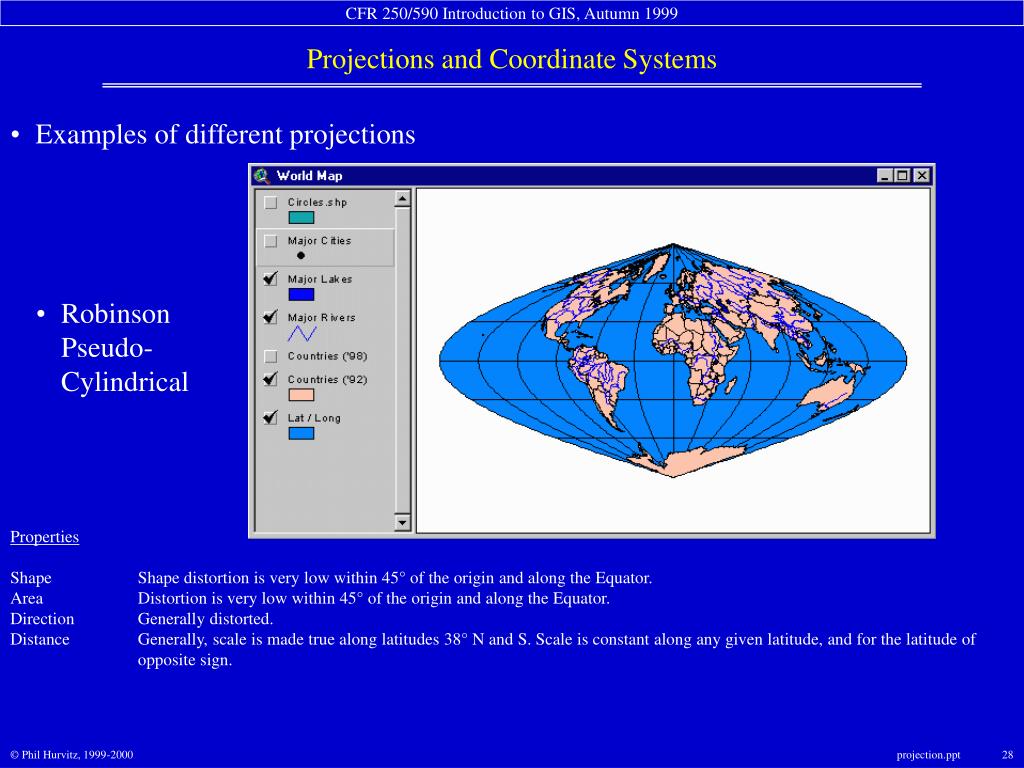This screenshot has height=768, width=1024.
Task: Select the Major Cities layer name
Action: point(319,241)
